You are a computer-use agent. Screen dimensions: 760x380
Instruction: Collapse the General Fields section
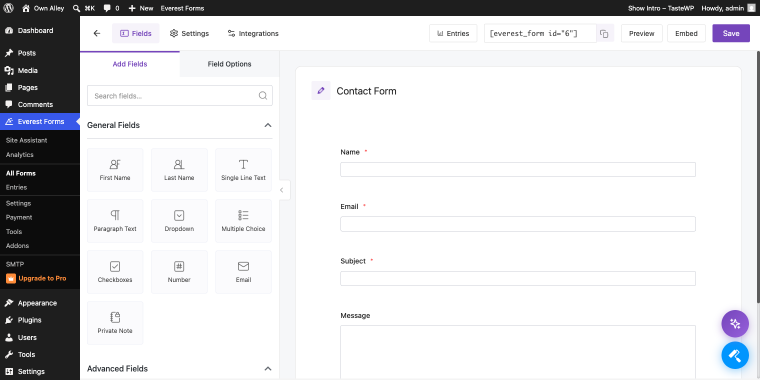[x=268, y=125]
